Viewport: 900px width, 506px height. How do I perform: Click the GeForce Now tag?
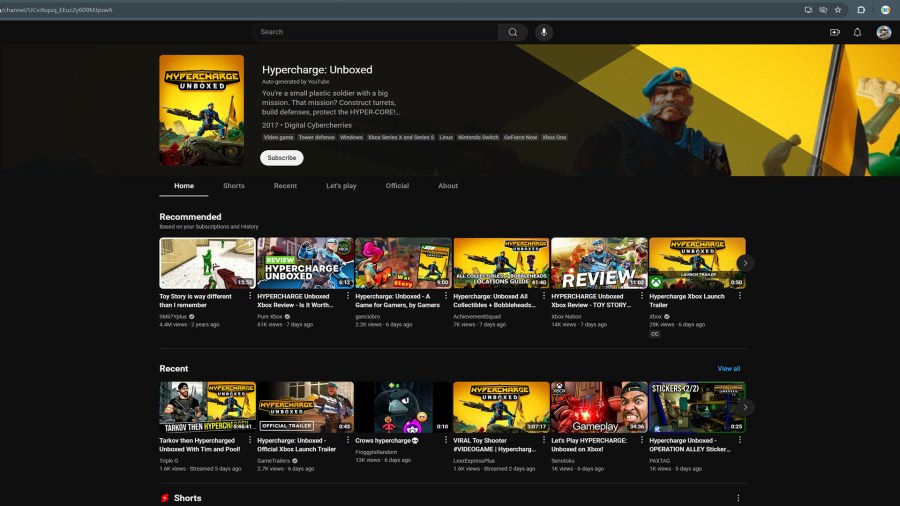(x=521, y=138)
